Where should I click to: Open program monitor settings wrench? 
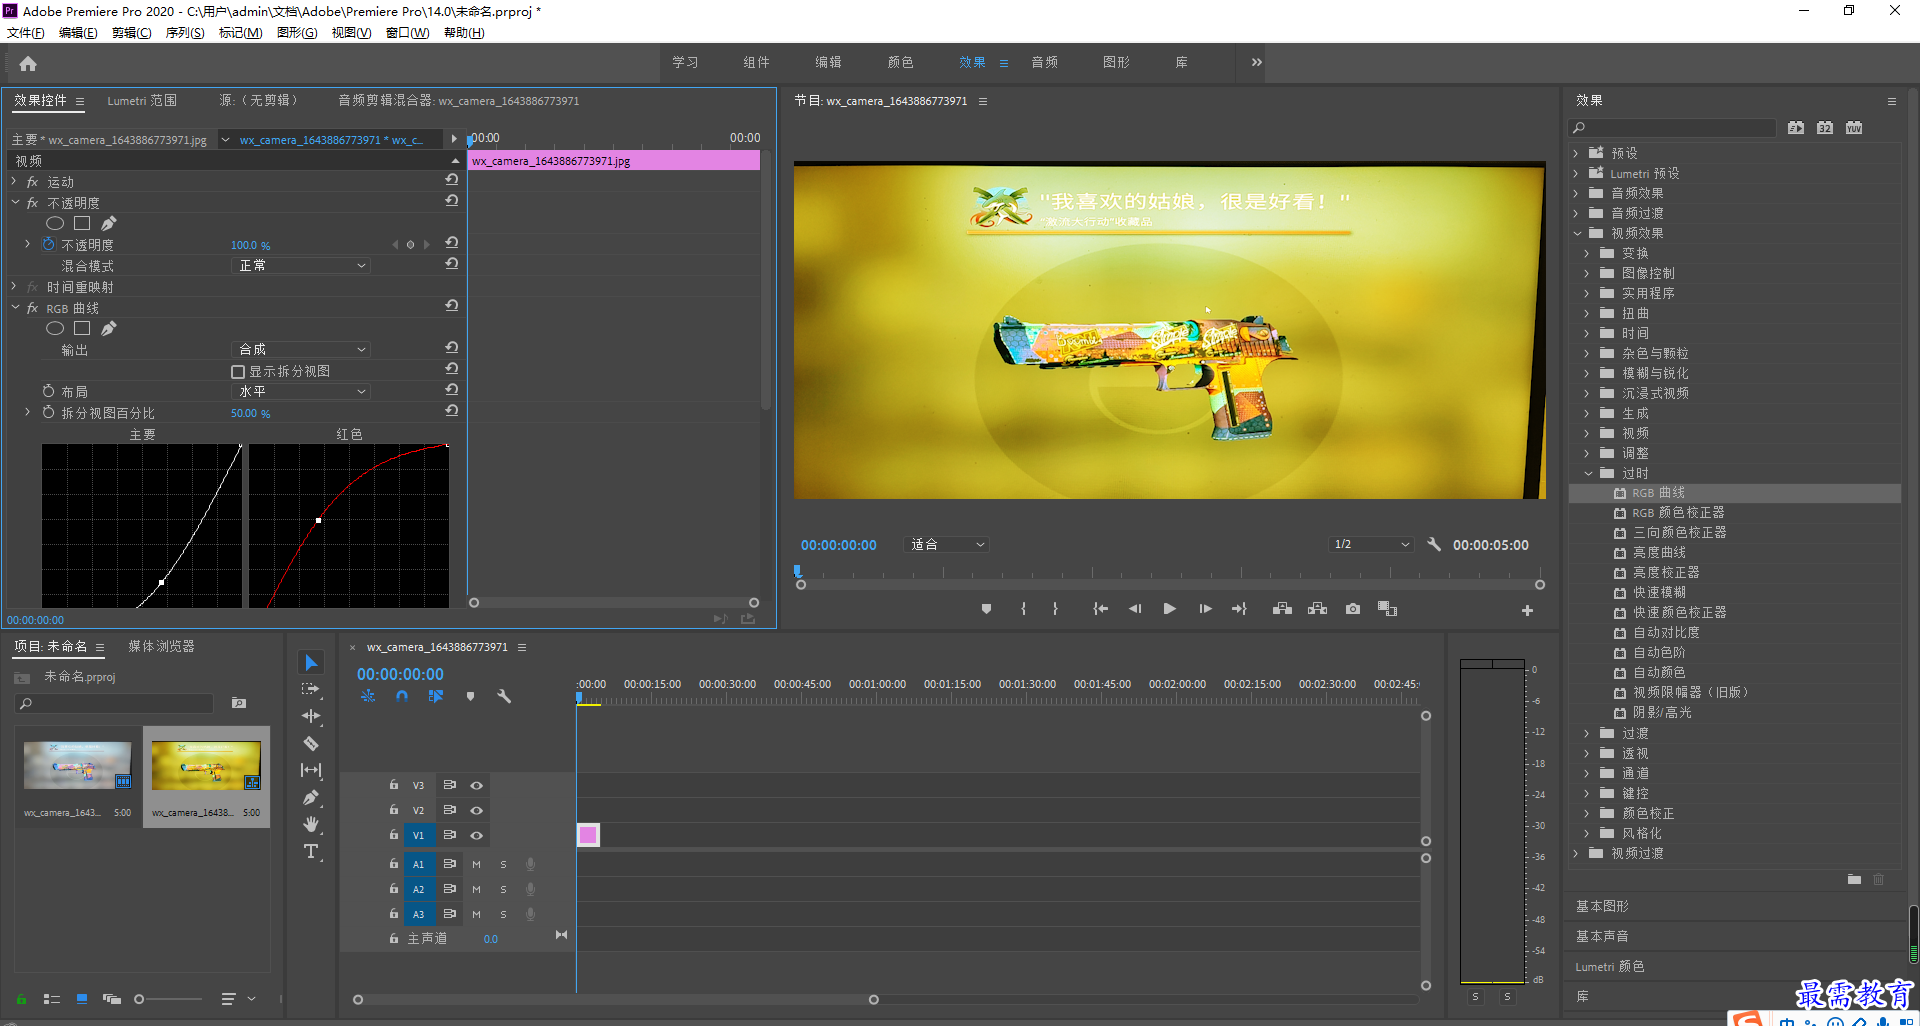click(1434, 545)
